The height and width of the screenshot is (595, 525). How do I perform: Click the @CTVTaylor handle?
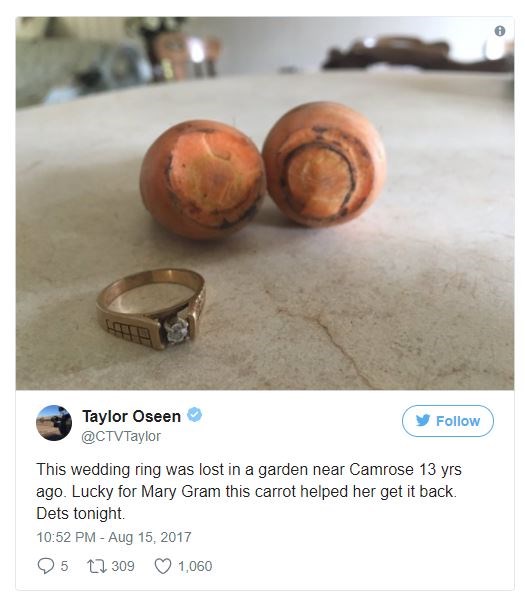pos(121,436)
